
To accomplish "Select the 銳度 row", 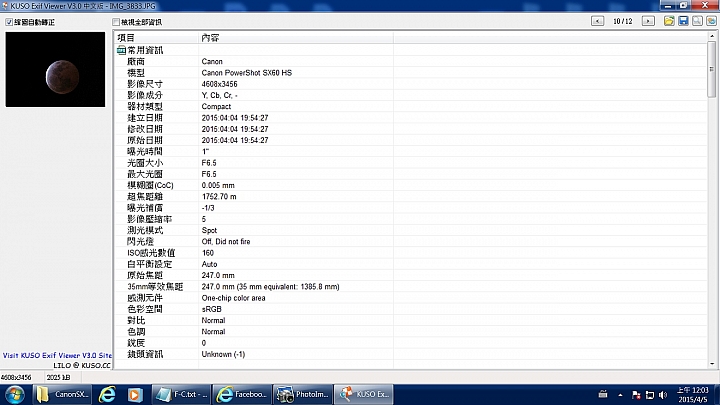I will (411, 343).
